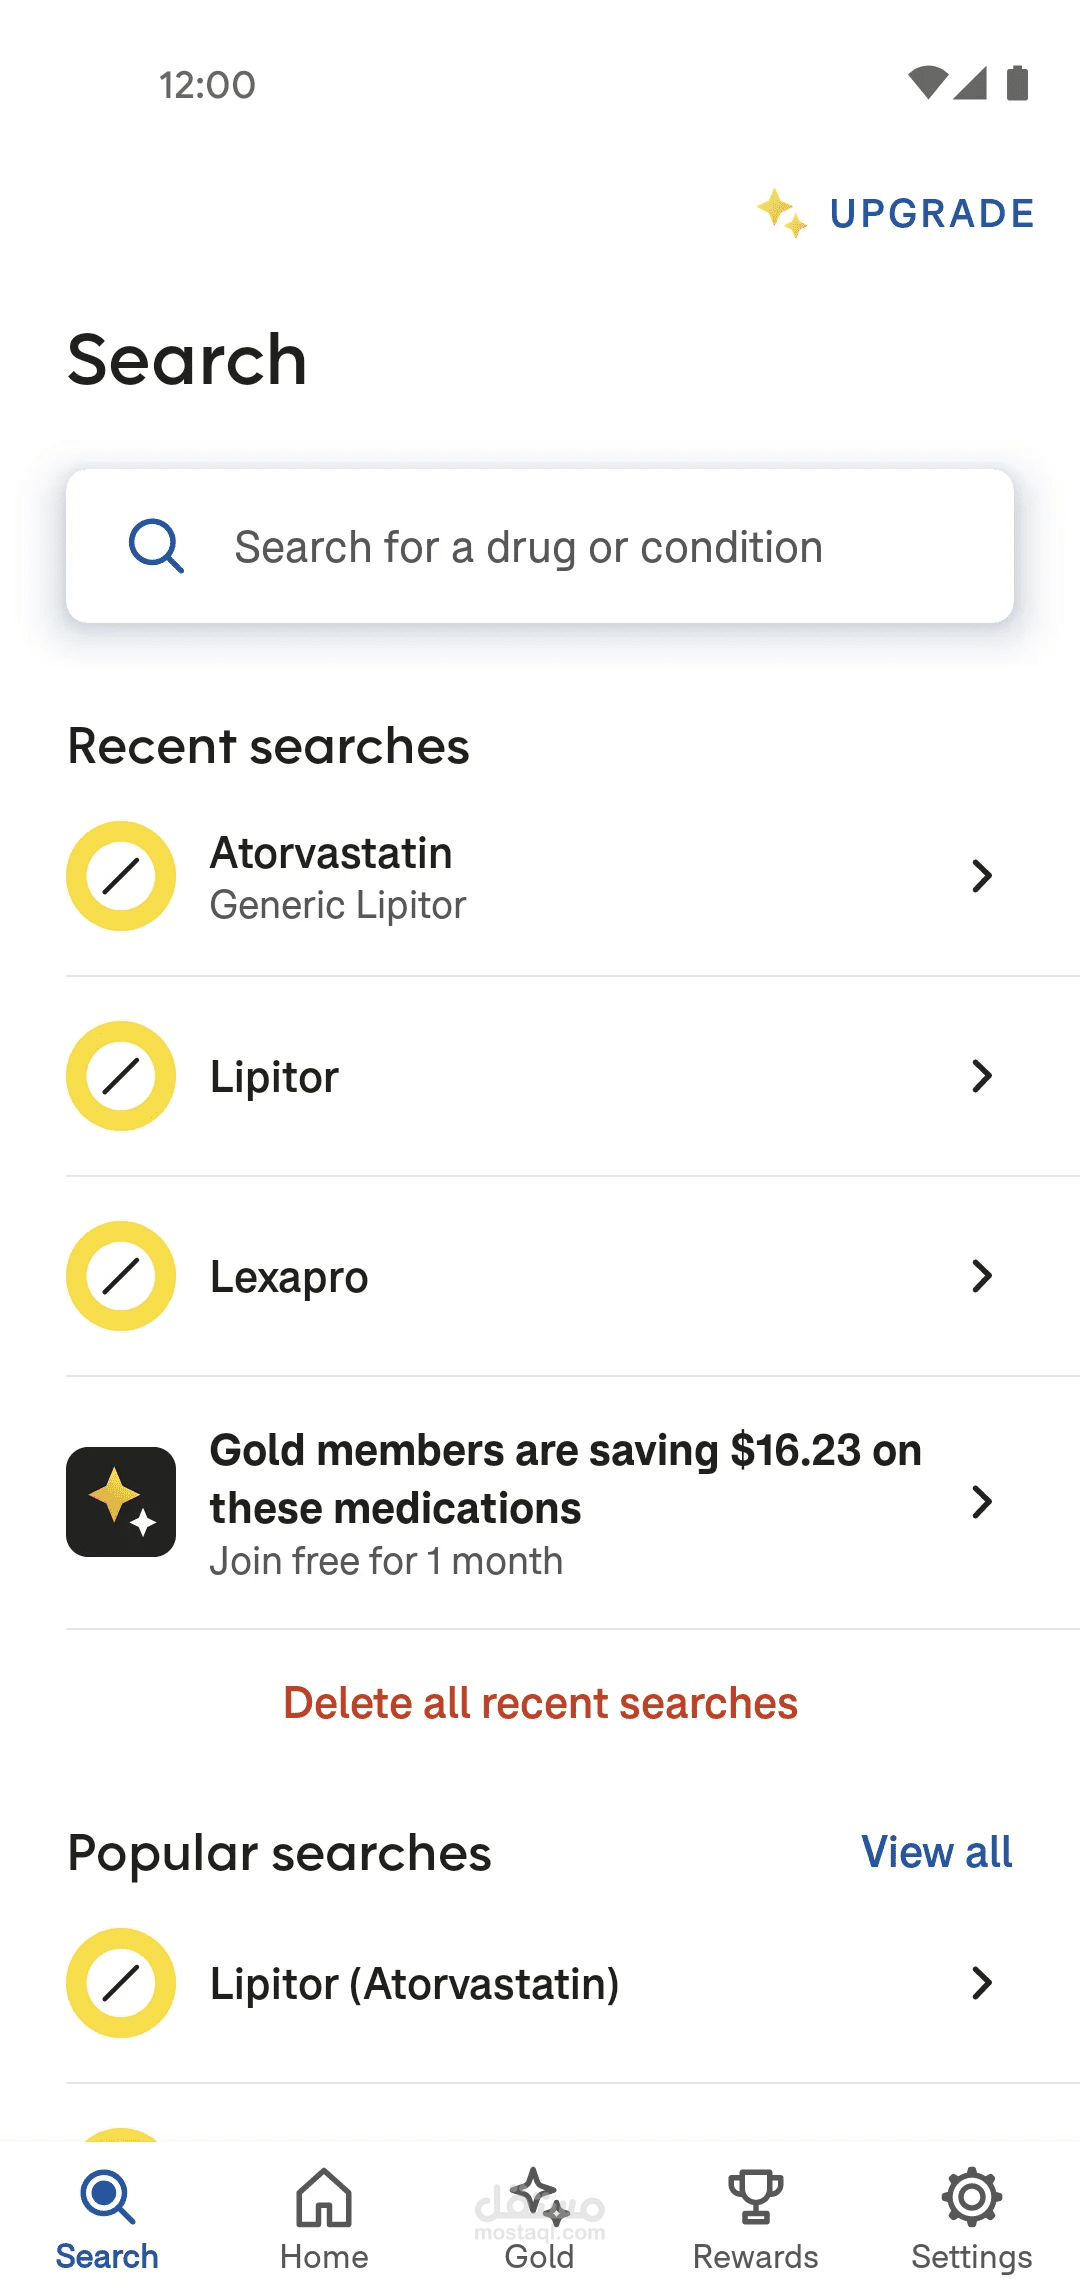This screenshot has width=1080, height=2290.
Task: Tap Delete all recent searches
Action: 540,1703
